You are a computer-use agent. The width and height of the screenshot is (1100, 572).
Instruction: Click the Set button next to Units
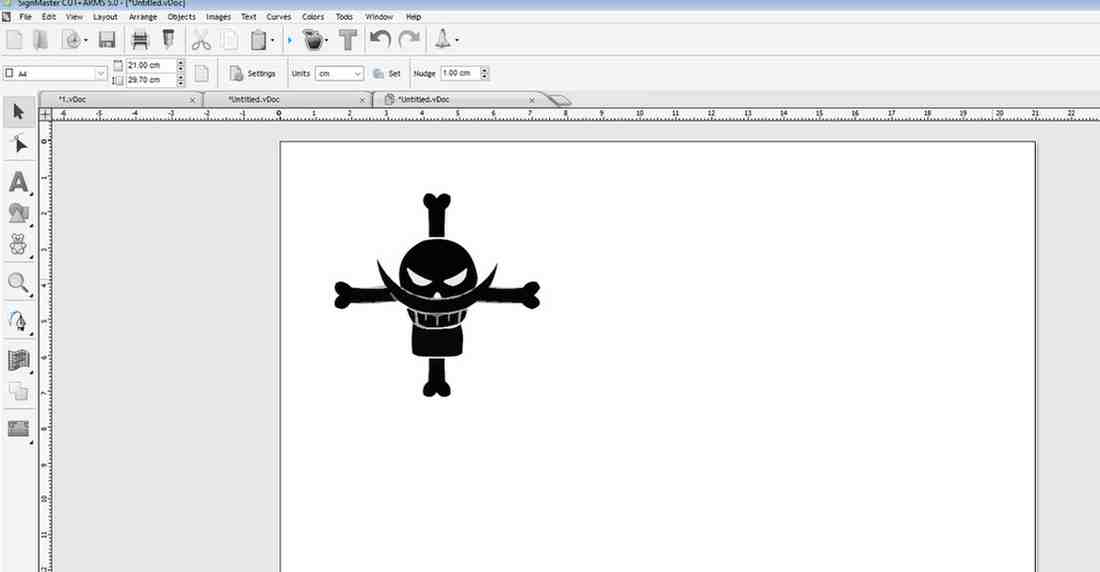pyautogui.click(x=387, y=73)
